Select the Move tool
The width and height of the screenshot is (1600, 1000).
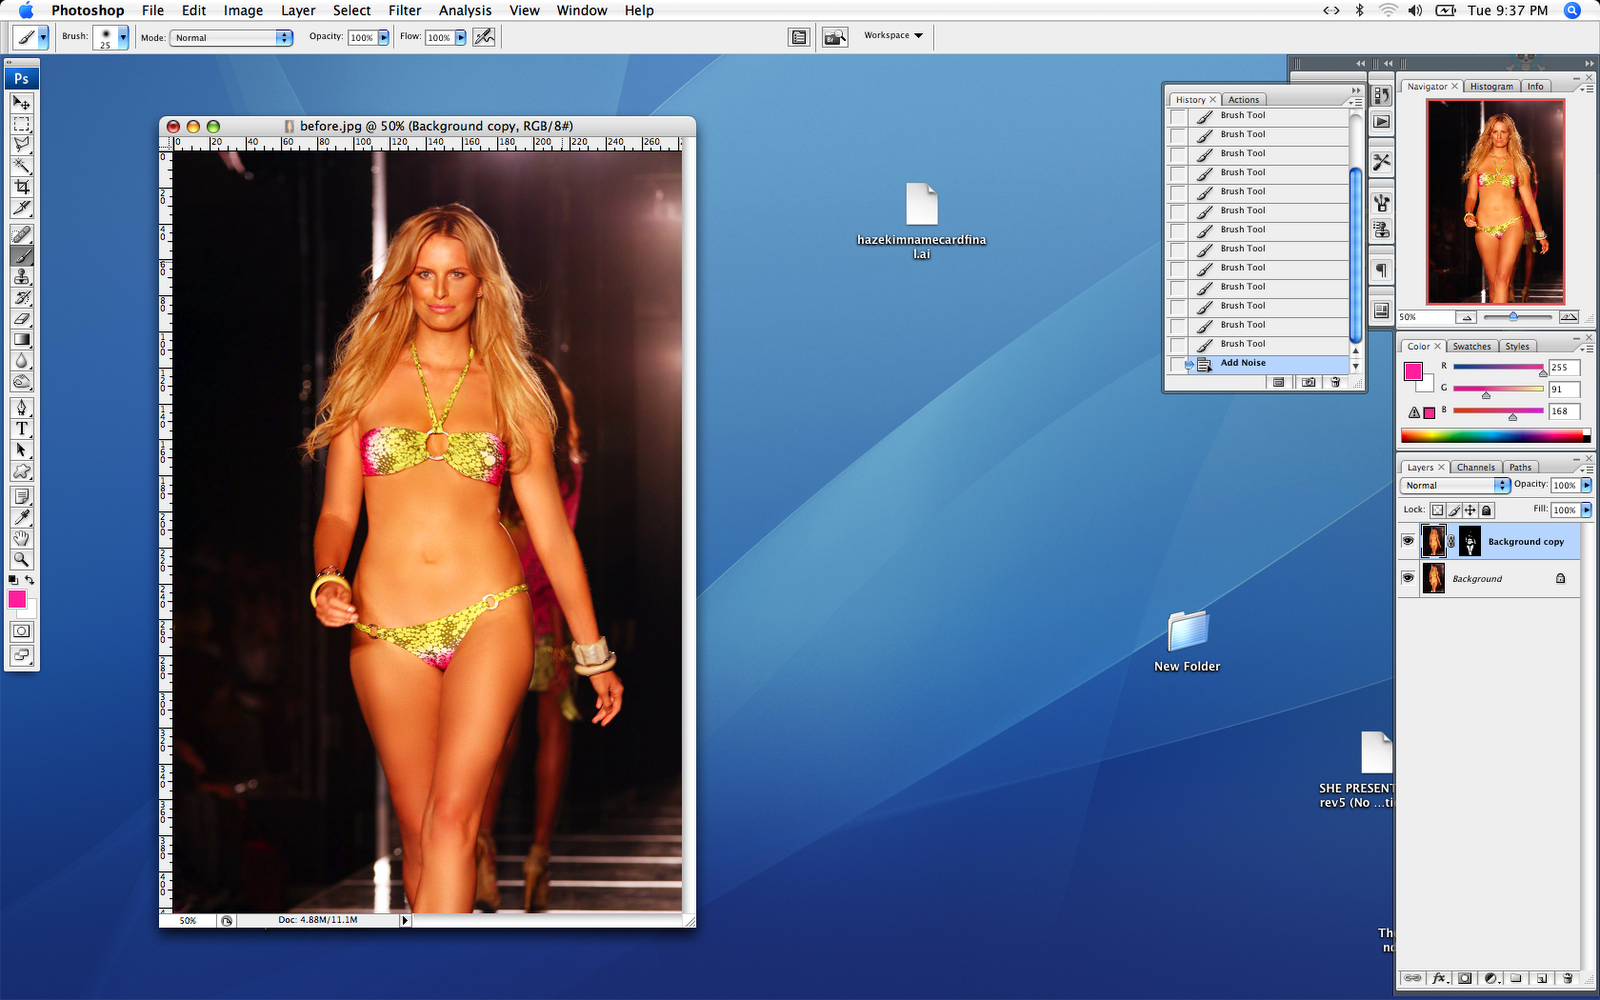pyautogui.click(x=21, y=103)
